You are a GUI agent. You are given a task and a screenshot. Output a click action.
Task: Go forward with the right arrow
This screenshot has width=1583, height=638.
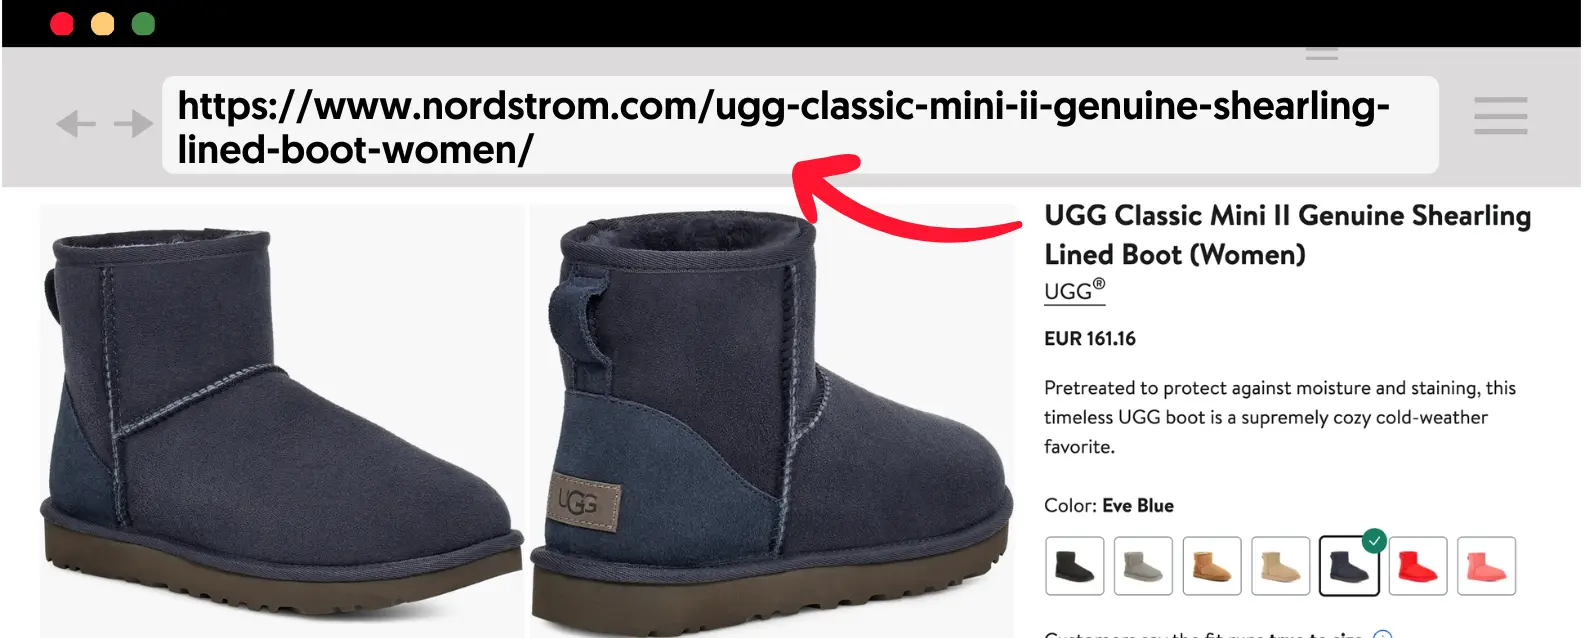click(133, 123)
